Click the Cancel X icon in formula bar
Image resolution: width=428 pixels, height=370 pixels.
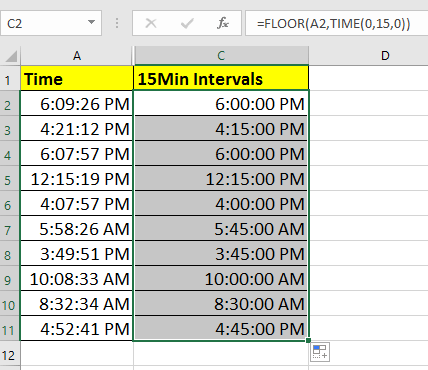pyautogui.click(x=151, y=23)
